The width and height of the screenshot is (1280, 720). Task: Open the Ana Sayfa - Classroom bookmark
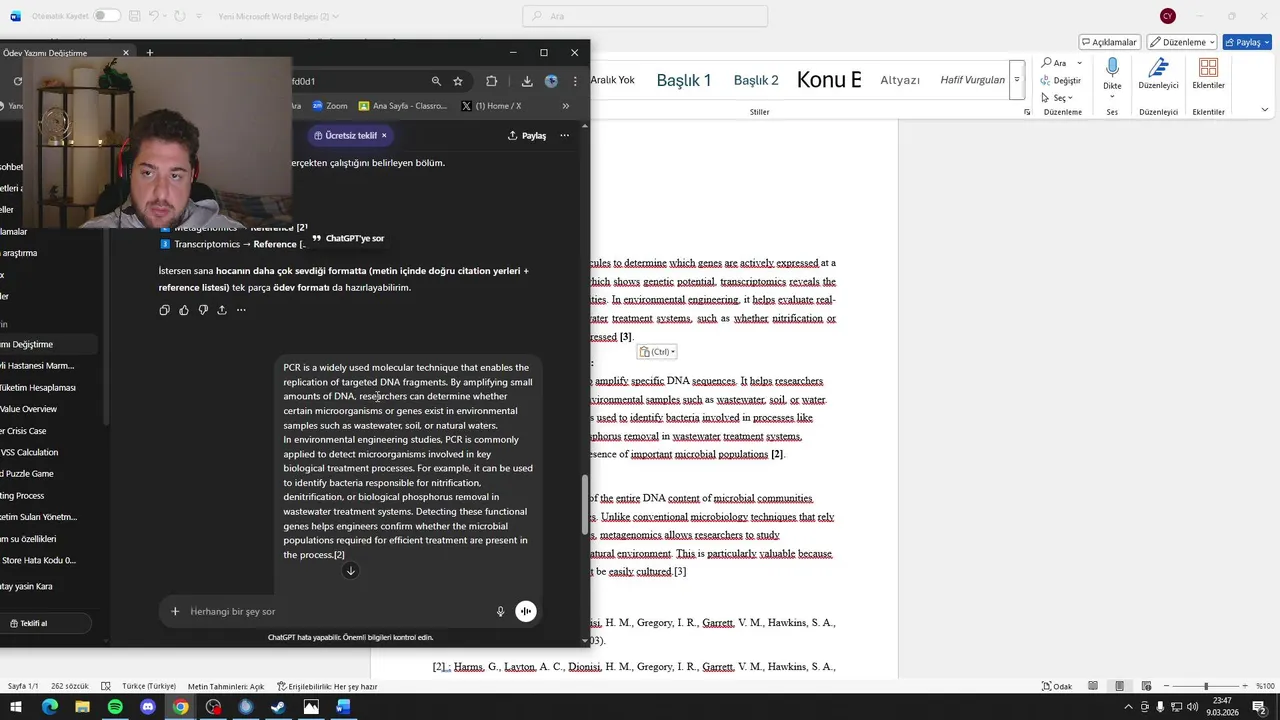coord(403,106)
